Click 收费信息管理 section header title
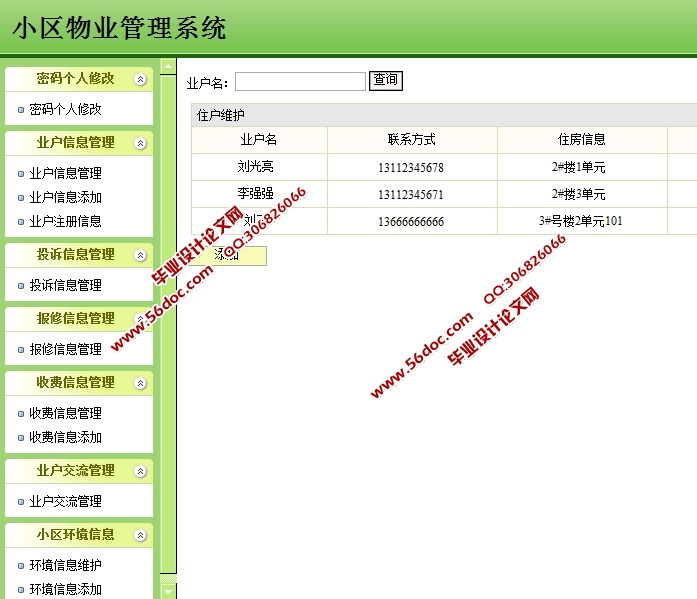697x599 pixels. (x=76, y=383)
